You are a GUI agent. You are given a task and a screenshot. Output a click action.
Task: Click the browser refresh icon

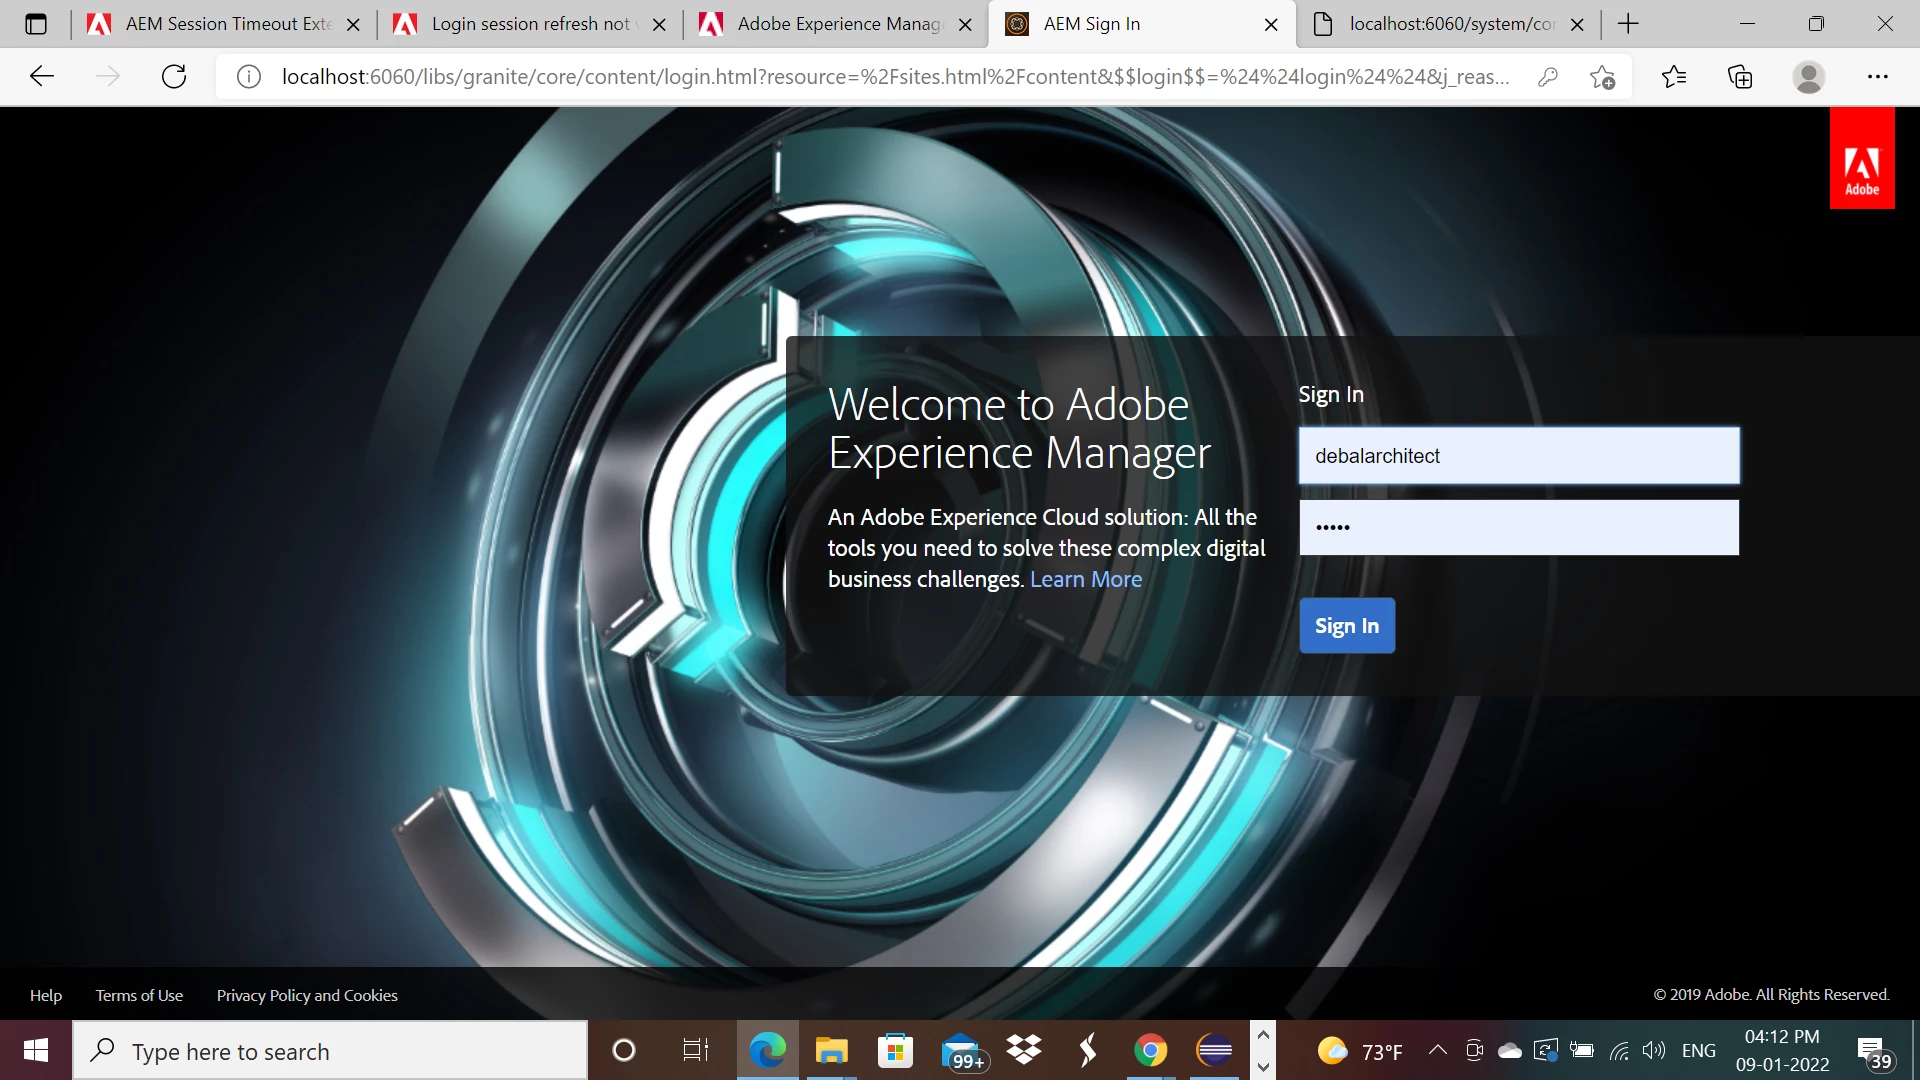click(174, 77)
